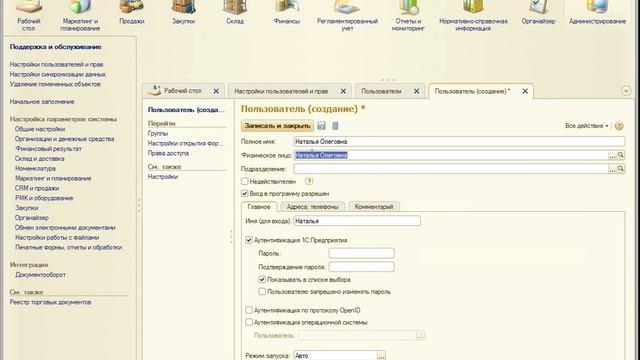Open the Склад section icon

235,7
